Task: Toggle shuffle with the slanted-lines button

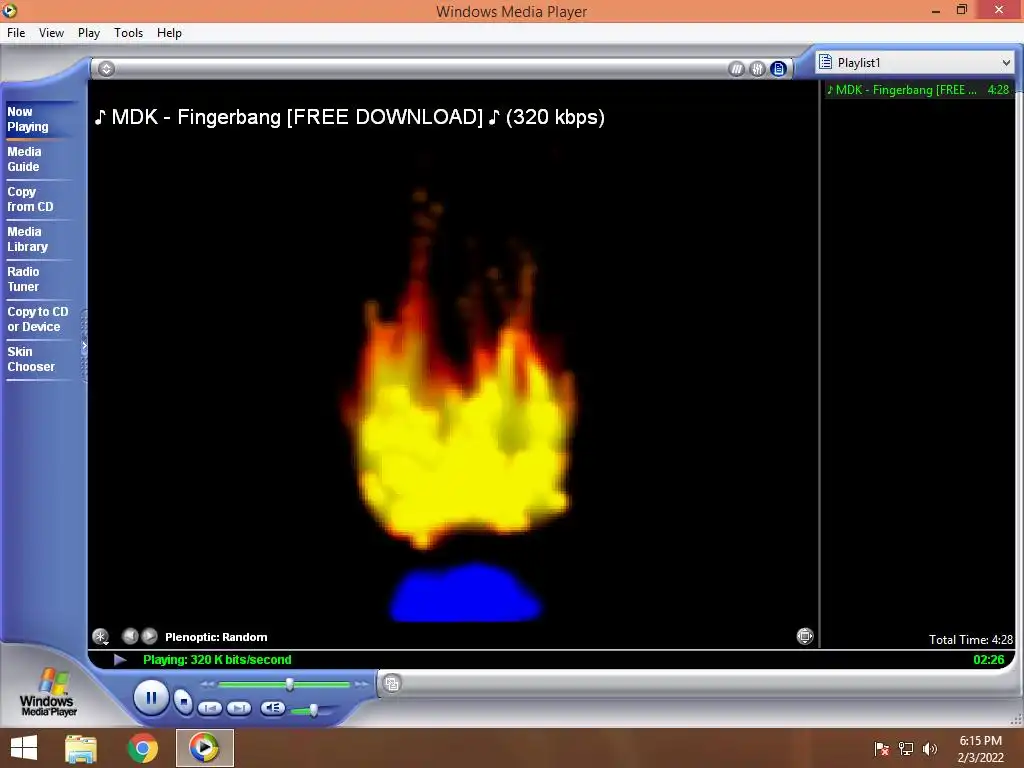Action: (x=736, y=69)
